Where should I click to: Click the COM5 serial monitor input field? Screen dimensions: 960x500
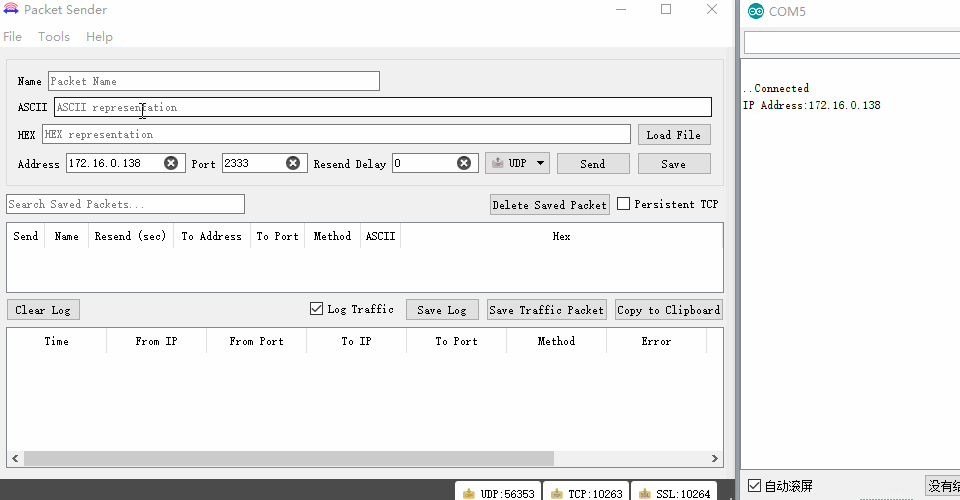click(852, 43)
